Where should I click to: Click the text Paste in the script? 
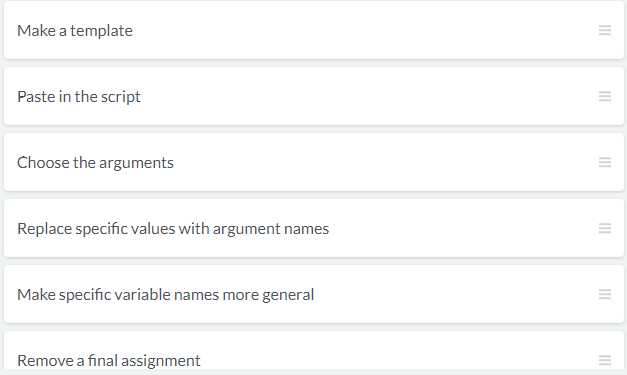79,97
